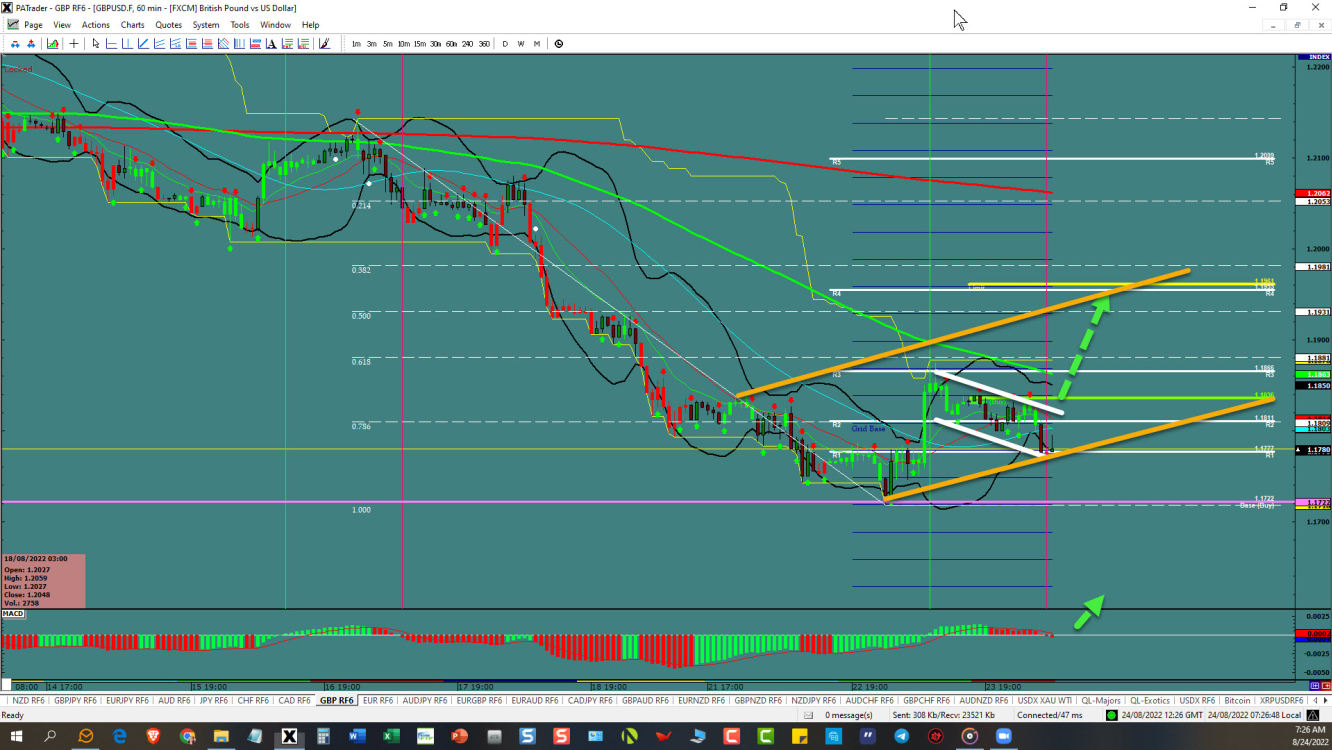Set timeframe to 30m
Image resolution: width=1332 pixels, height=750 pixels.
[x=436, y=44]
